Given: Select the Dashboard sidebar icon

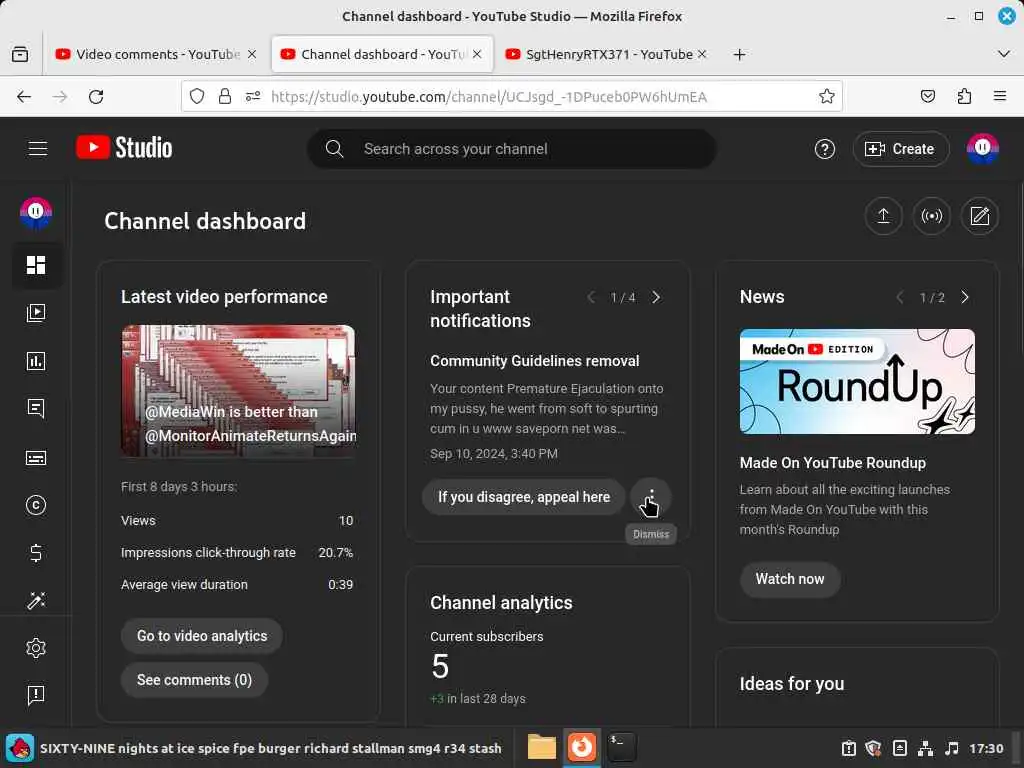Looking at the screenshot, I should pyautogui.click(x=36, y=265).
